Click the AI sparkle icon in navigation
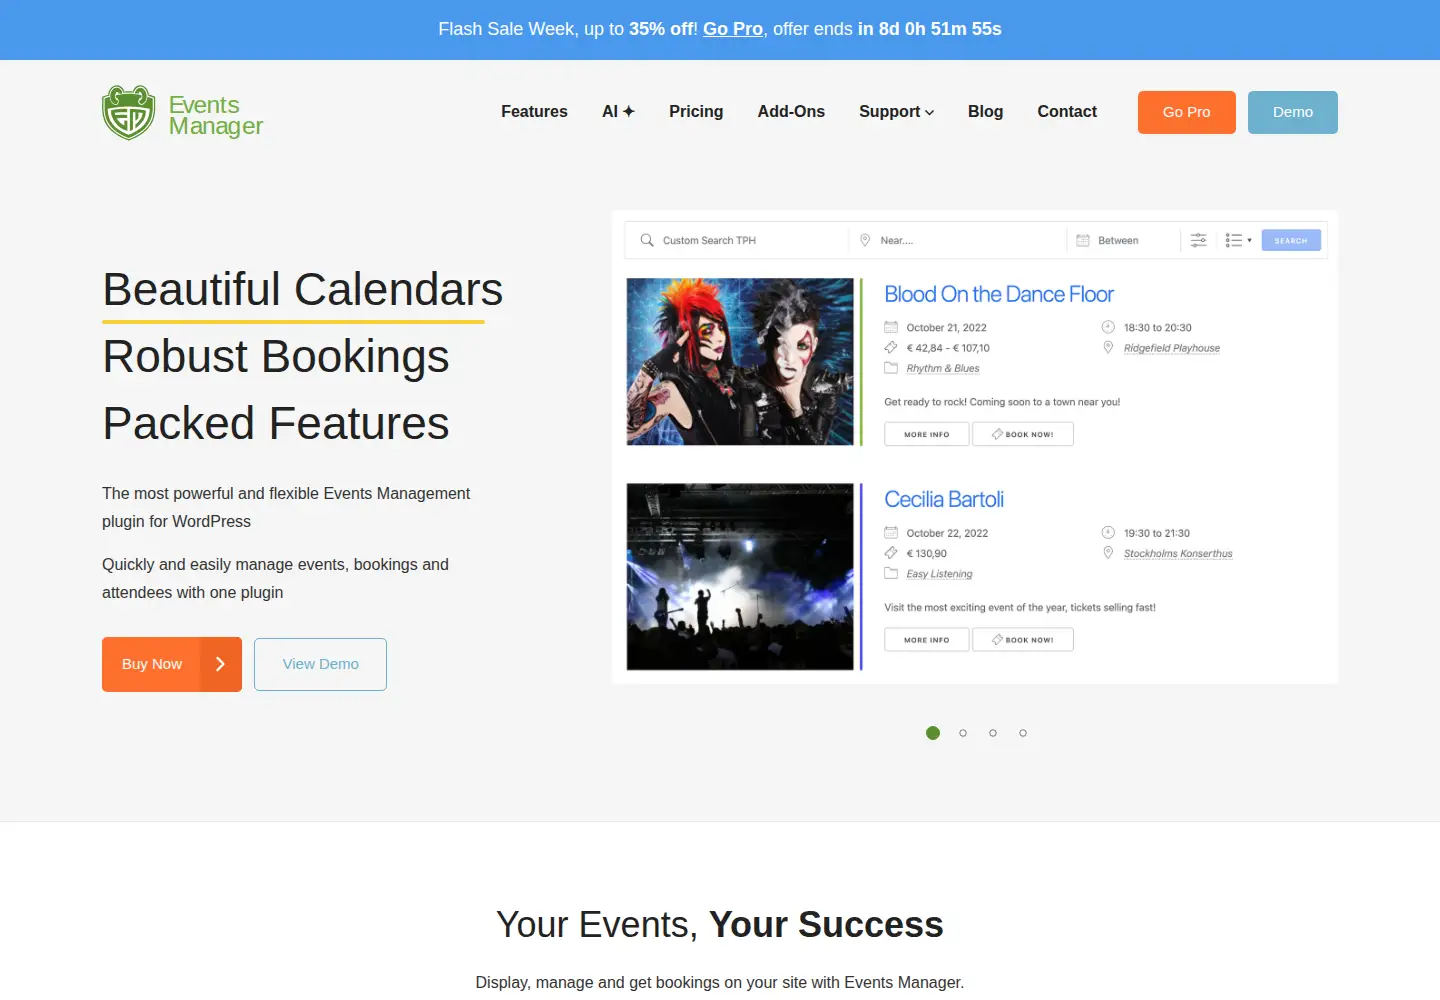This screenshot has height=1000, width=1440. coord(629,111)
